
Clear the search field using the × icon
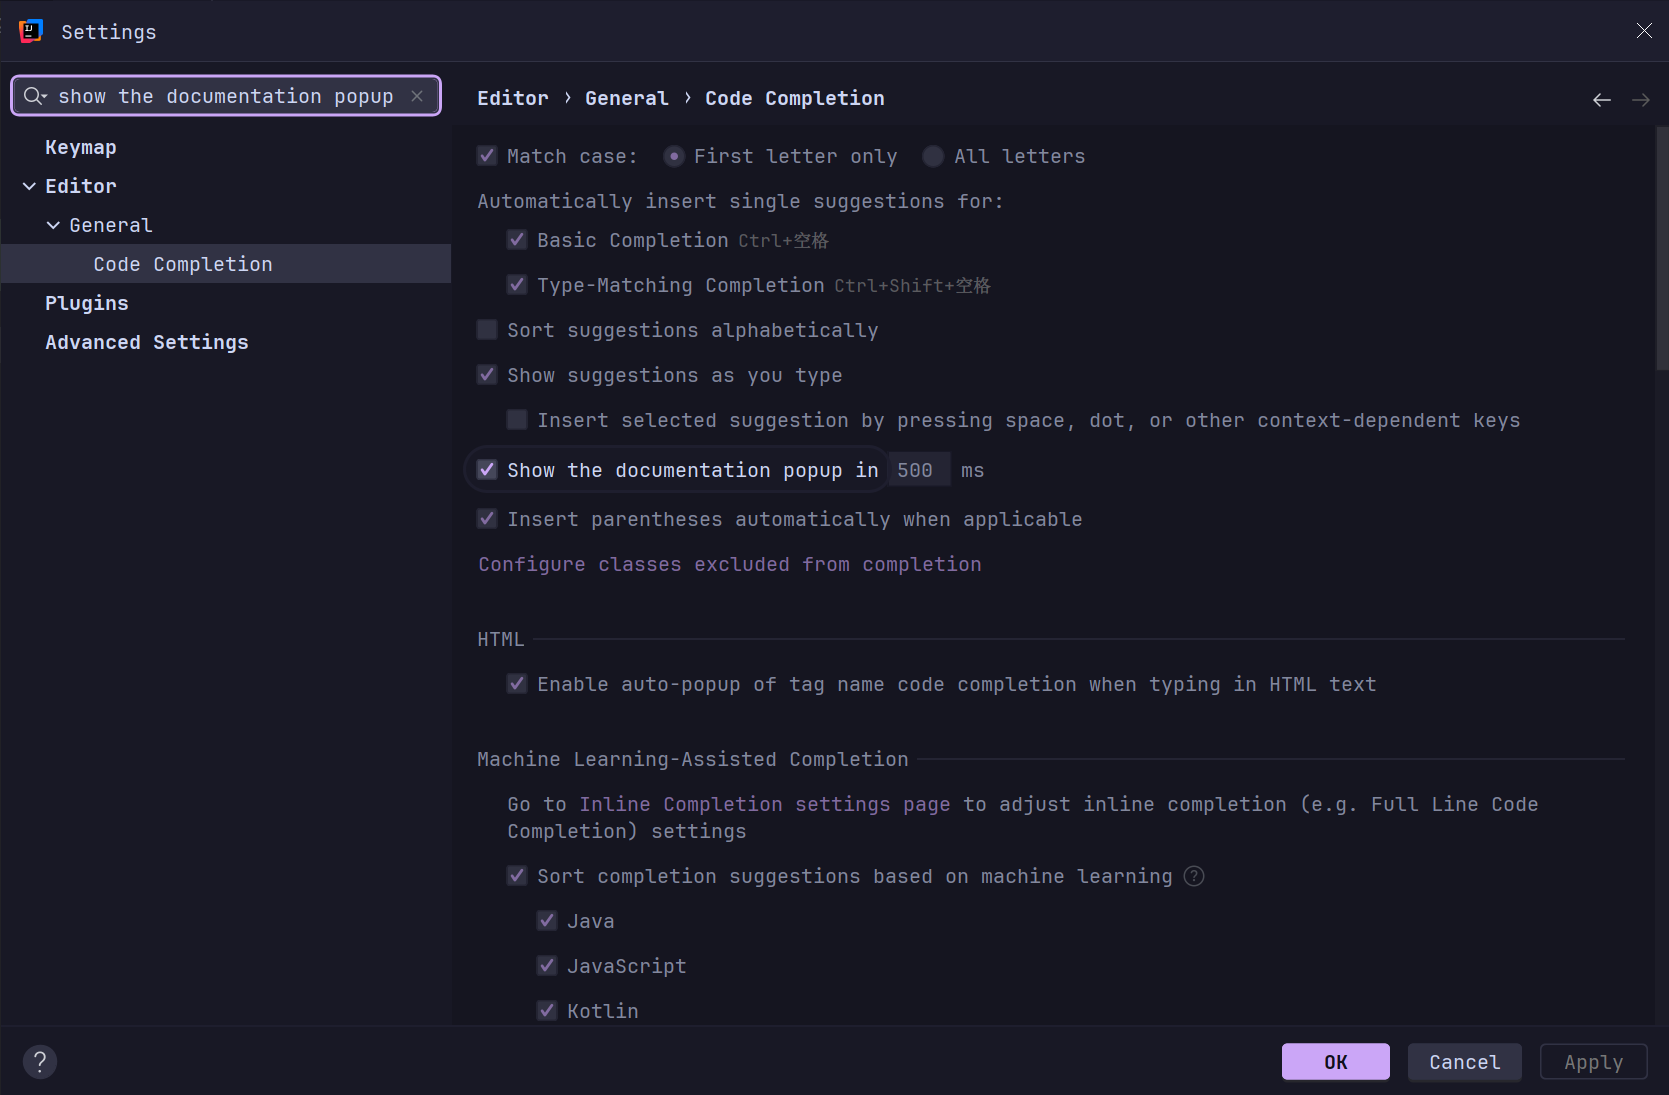417,96
